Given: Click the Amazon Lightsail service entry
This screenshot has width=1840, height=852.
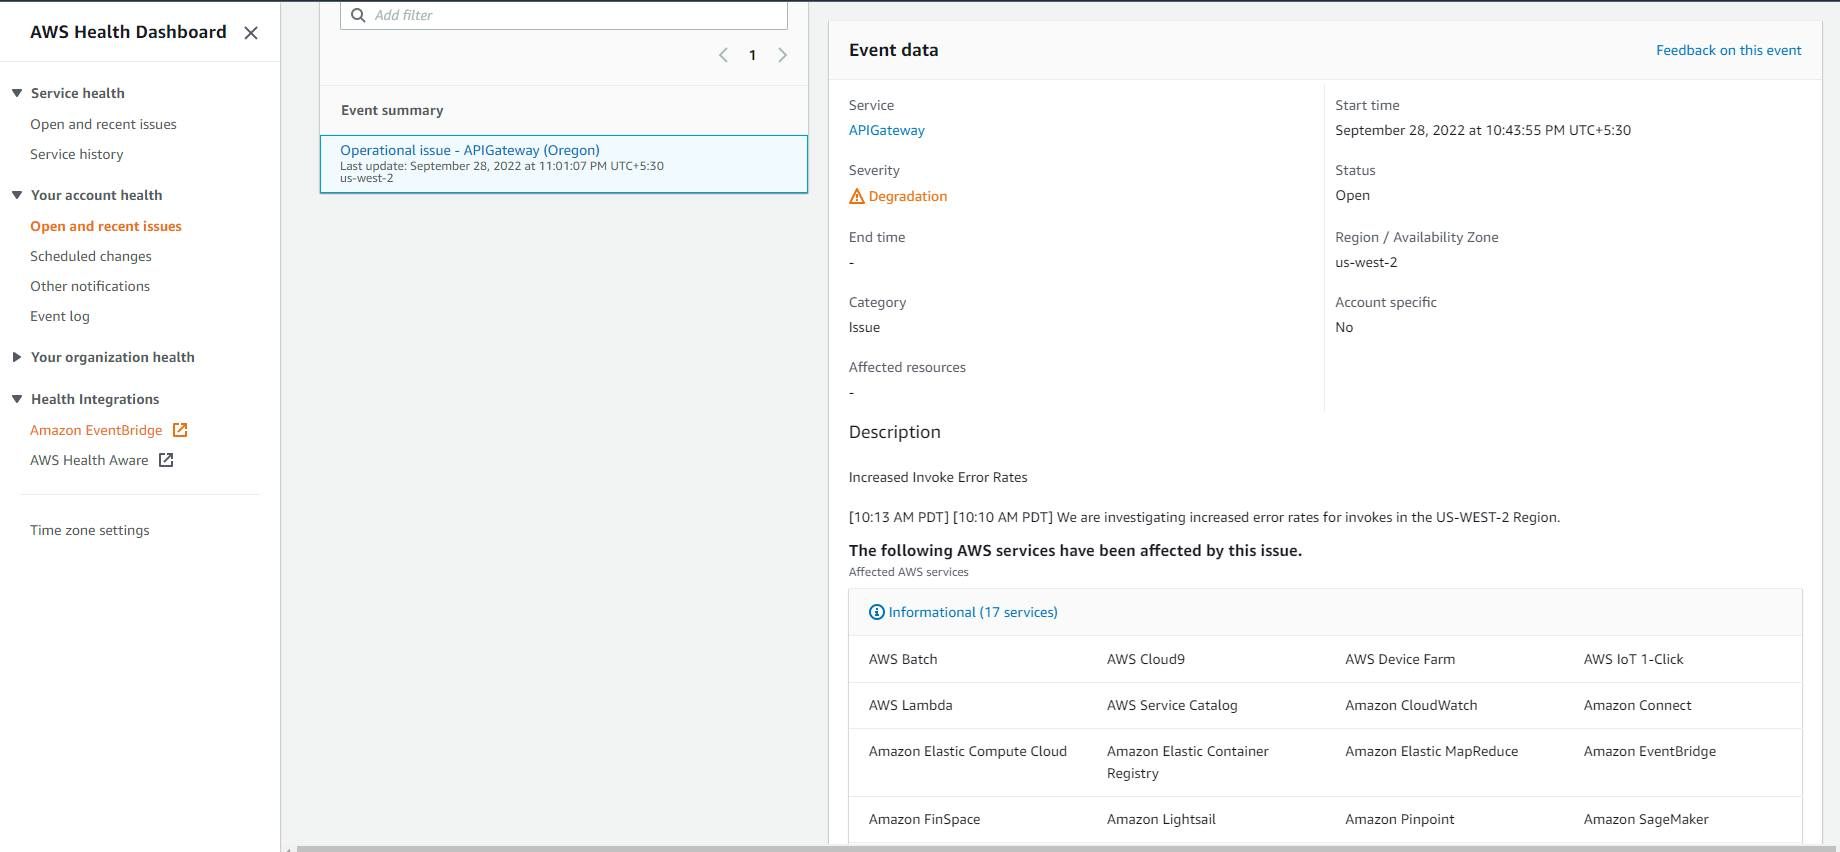Looking at the screenshot, I should tap(1162, 819).
